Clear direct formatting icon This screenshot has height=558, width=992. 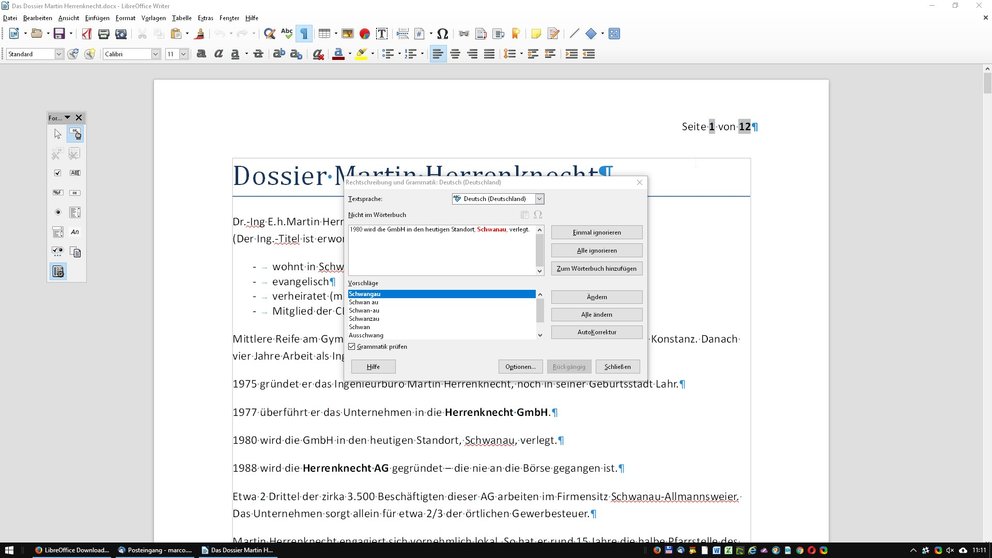tap(318, 54)
